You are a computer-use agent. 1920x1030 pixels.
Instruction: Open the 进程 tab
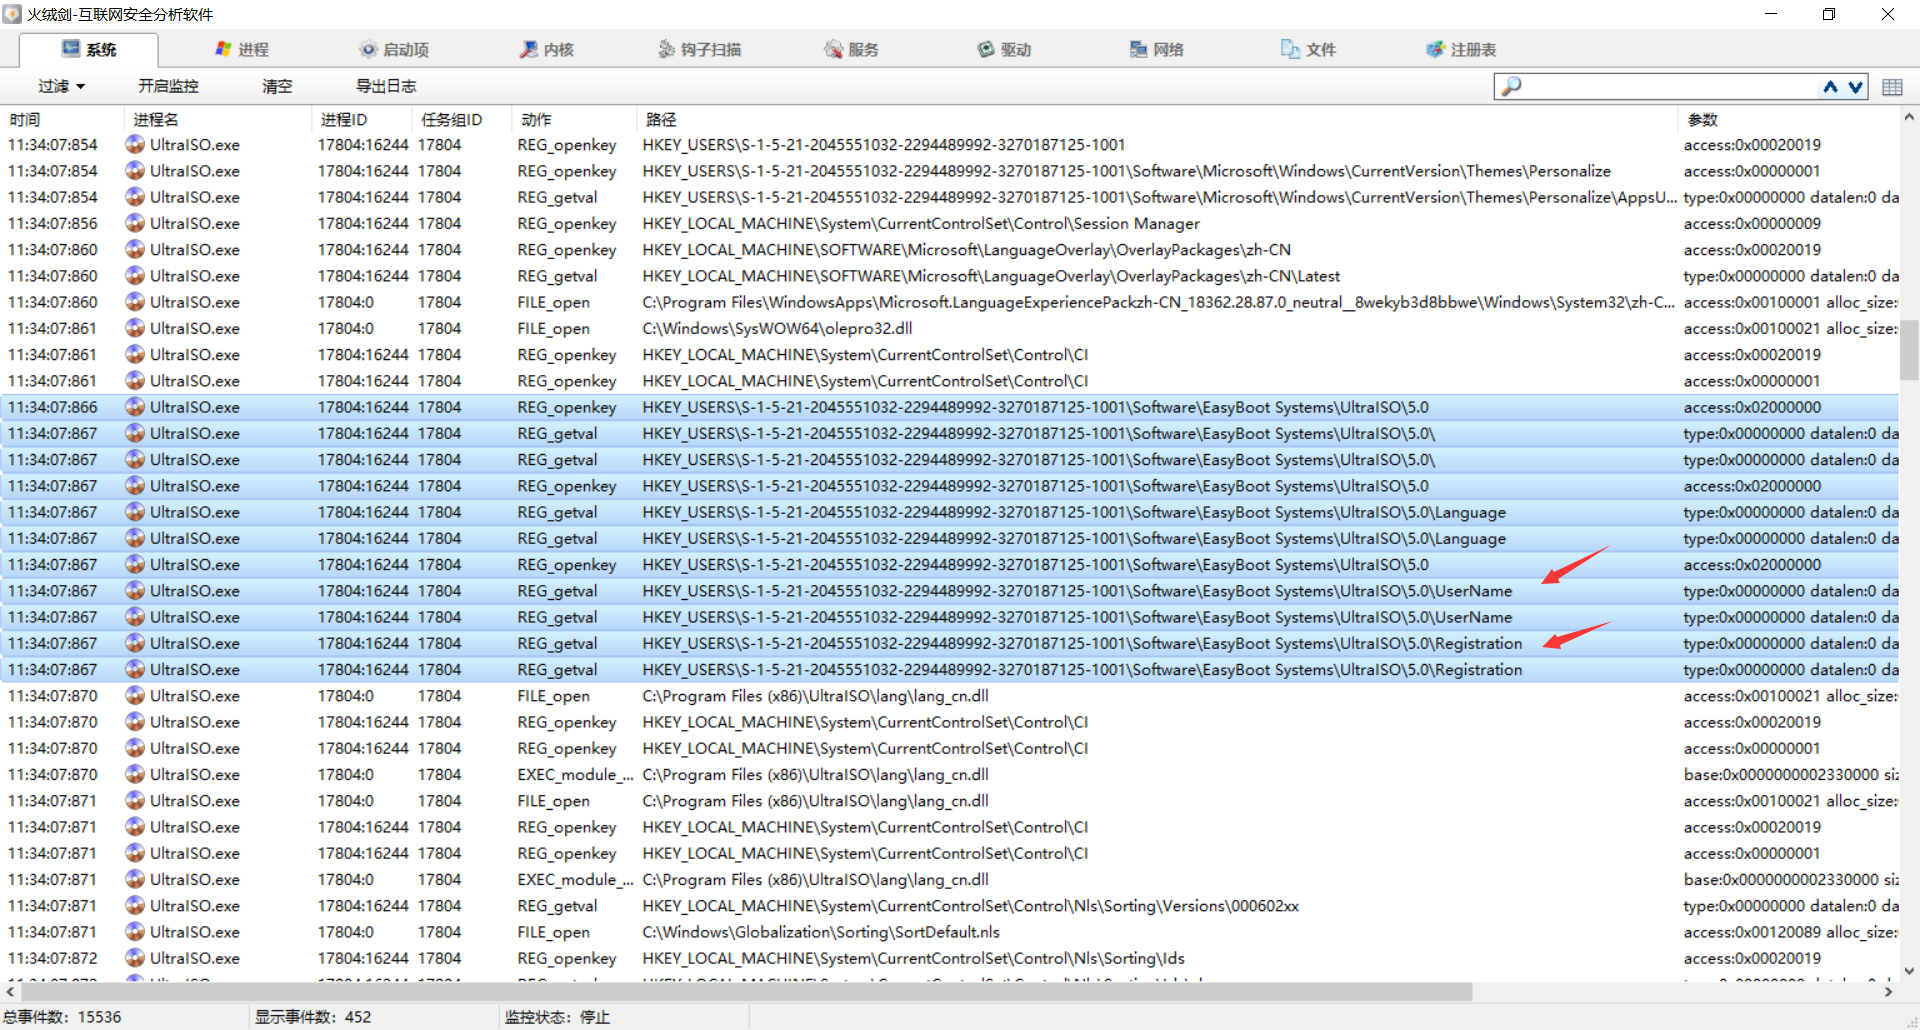click(242, 49)
